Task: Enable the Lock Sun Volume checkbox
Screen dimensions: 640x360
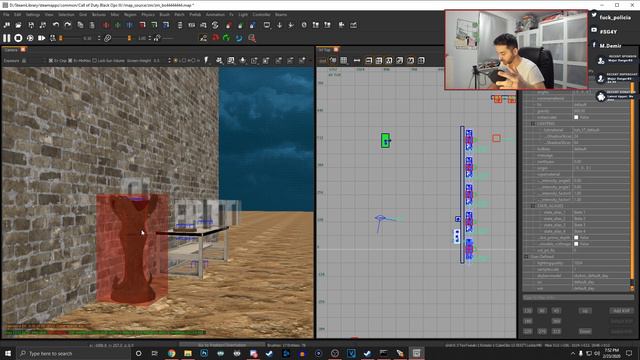Action: pyautogui.click(x=94, y=61)
